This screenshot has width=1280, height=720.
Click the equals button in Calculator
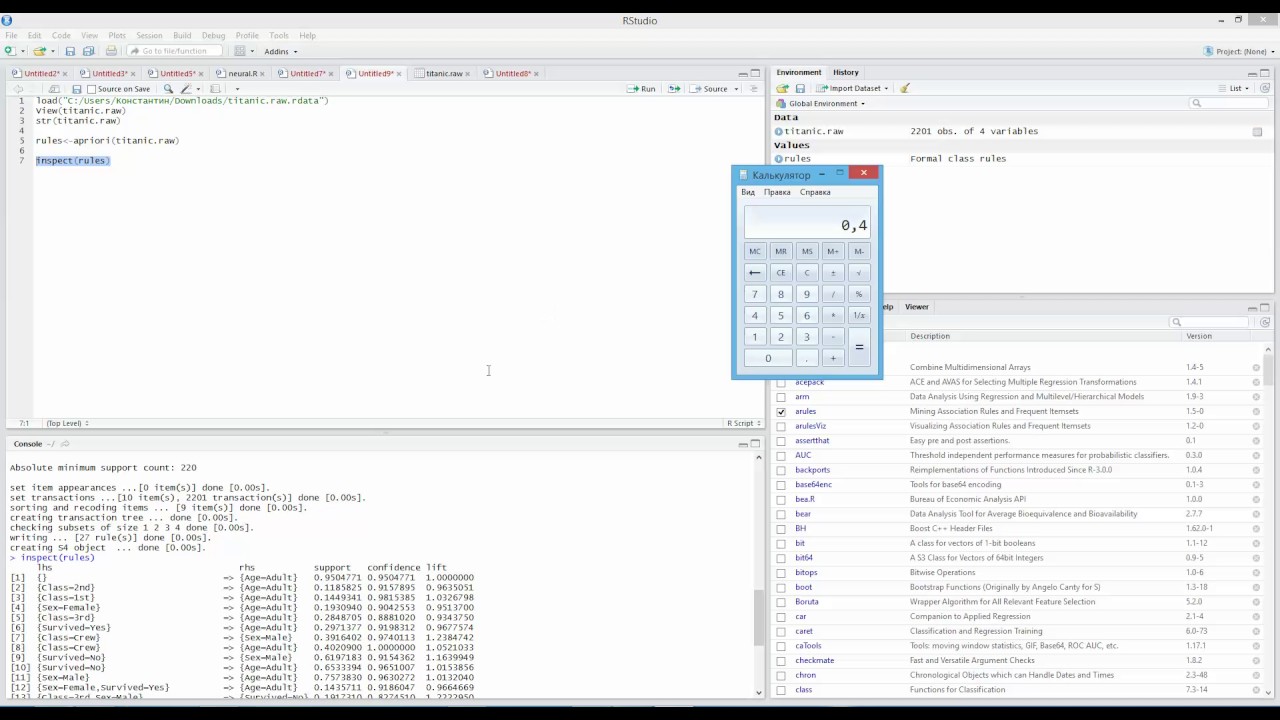(859, 347)
